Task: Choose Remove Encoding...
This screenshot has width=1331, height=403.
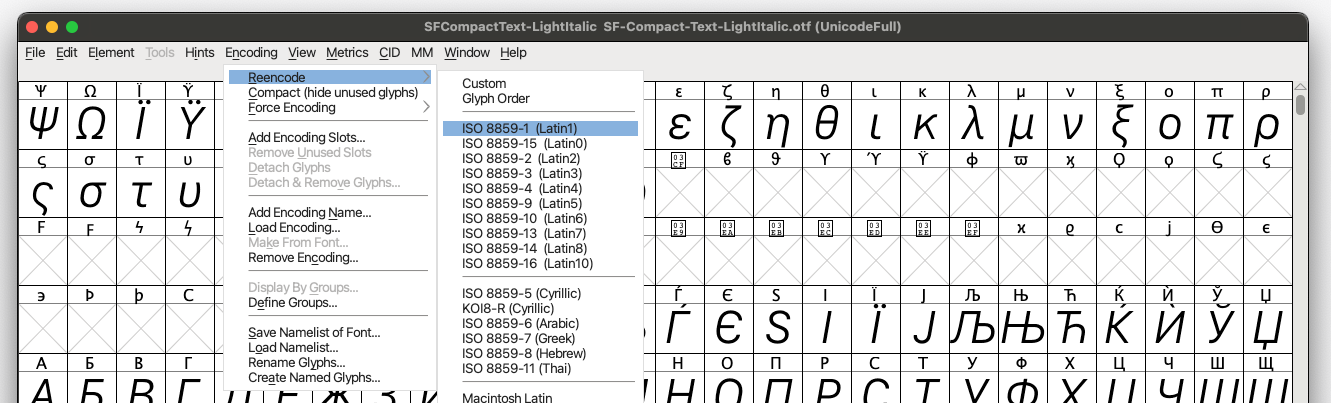Action: click(332, 257)
